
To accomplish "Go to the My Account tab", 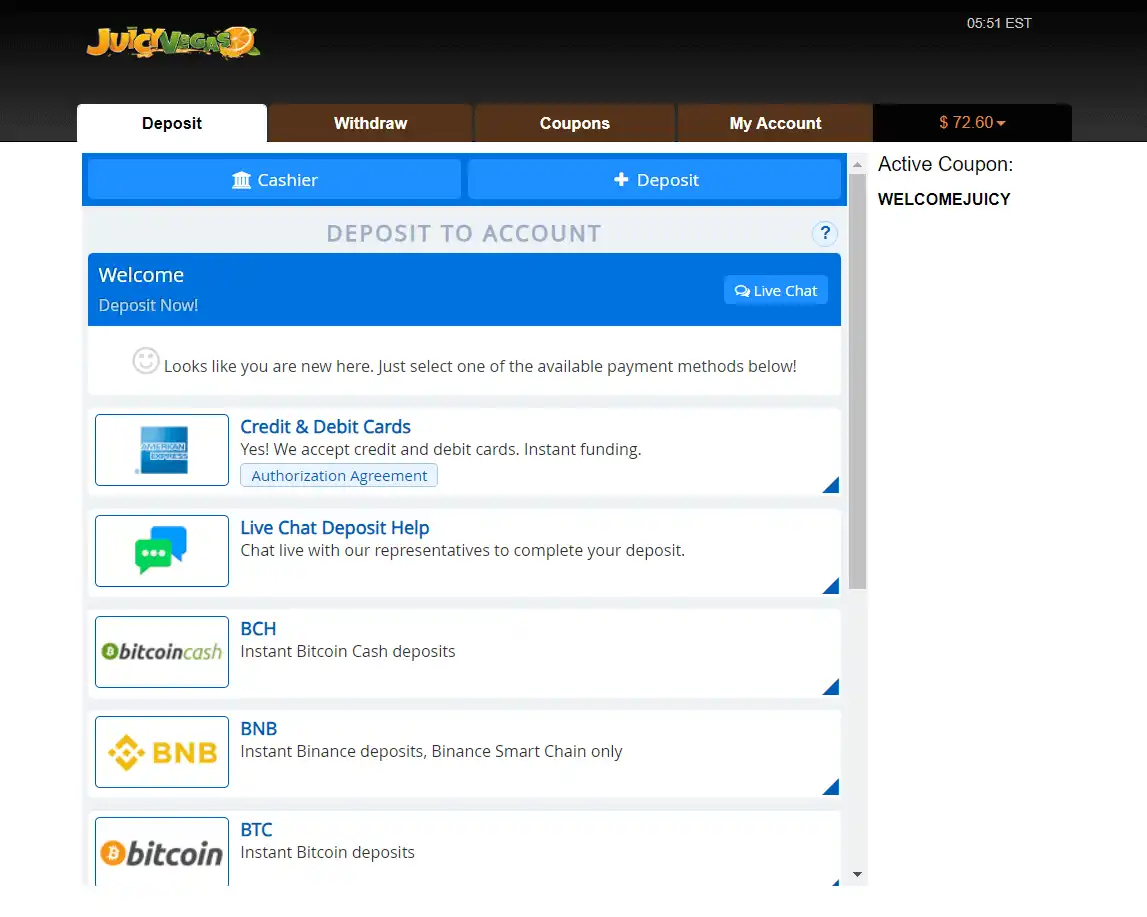I will tap(775, 124).
